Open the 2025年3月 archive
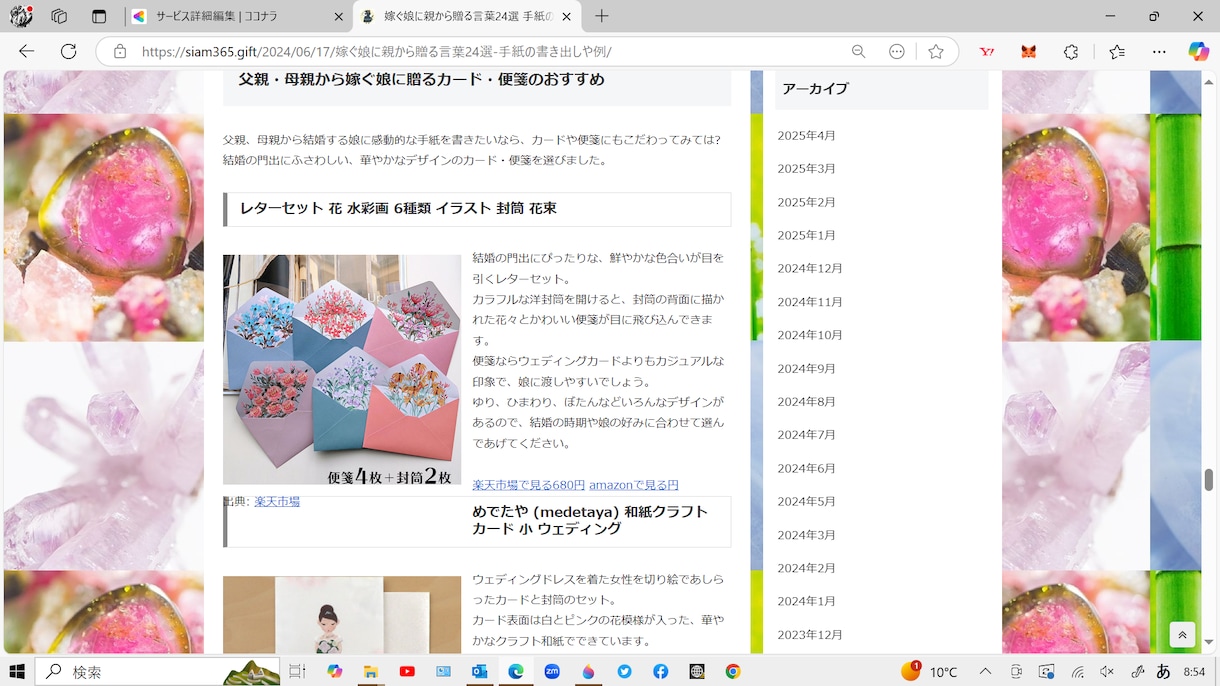Image resolution: width=1220 pixels, height=686 pixels. pyautogui.click(x=806, y=168)
